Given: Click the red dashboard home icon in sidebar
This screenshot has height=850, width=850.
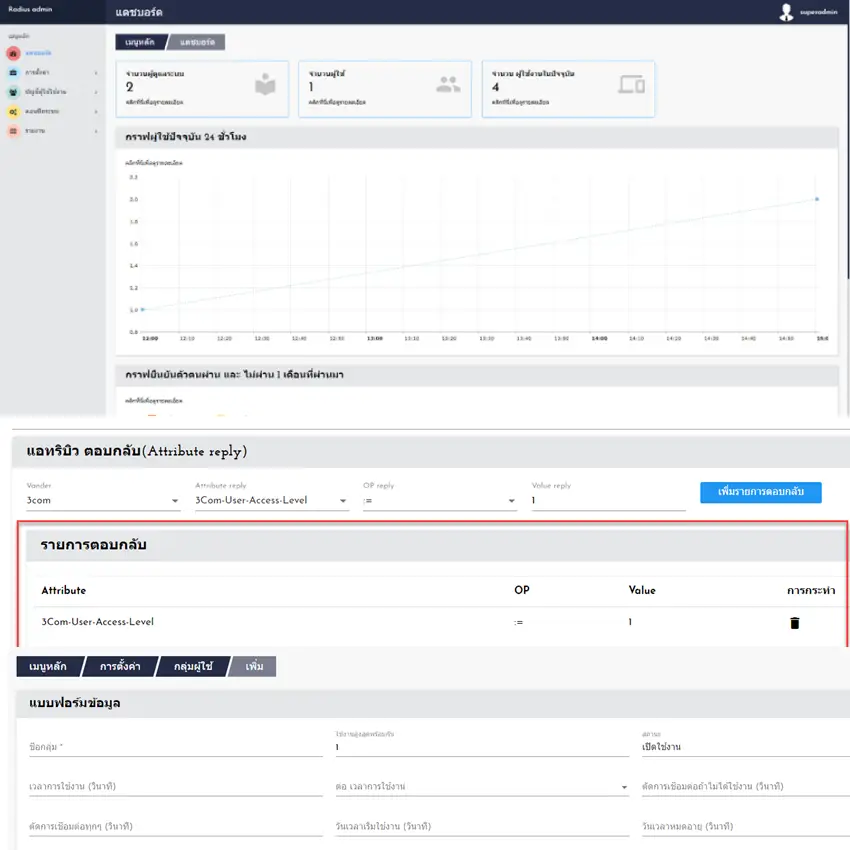Looking at the screenshot, I should click(x=12, y=52).
